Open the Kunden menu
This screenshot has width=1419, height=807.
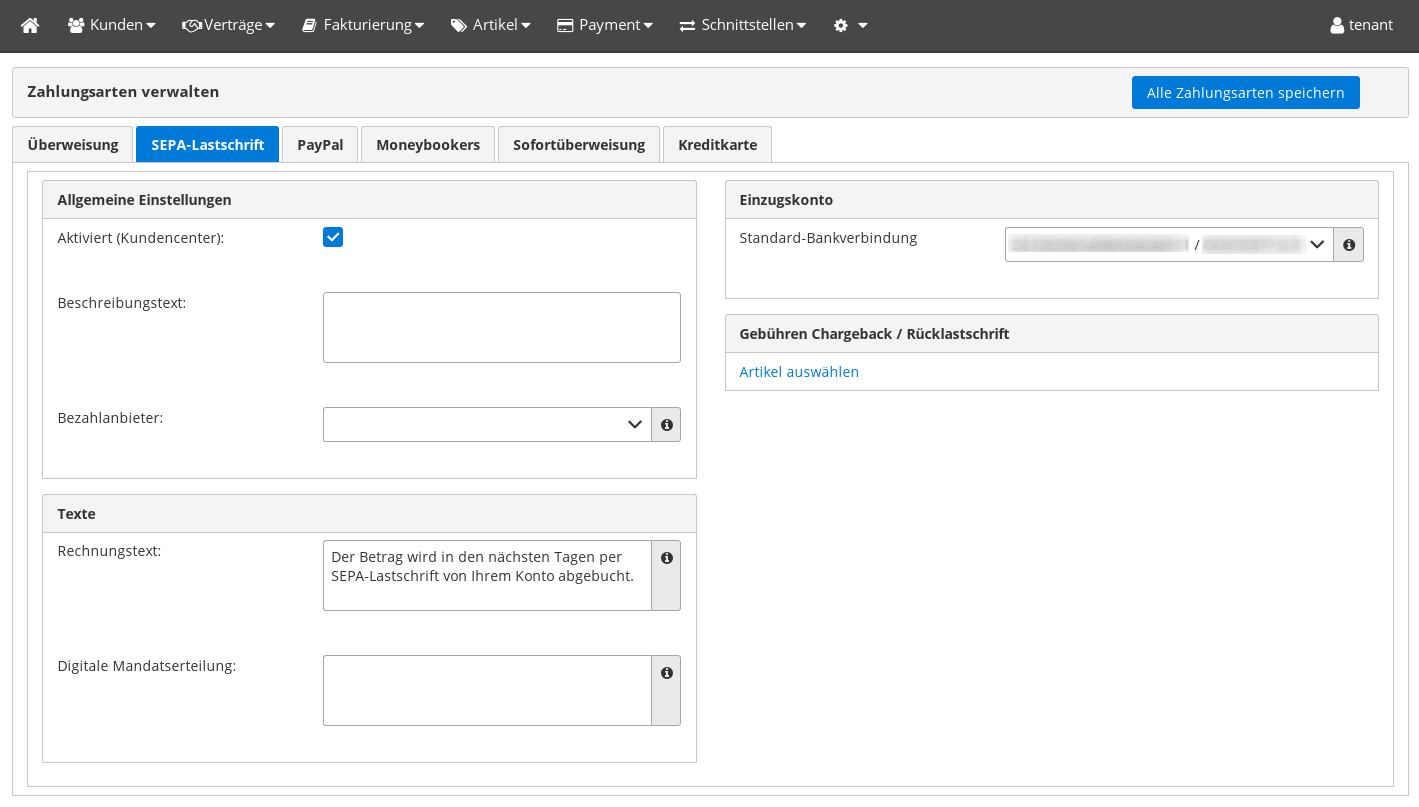click(x=111, y=25)
